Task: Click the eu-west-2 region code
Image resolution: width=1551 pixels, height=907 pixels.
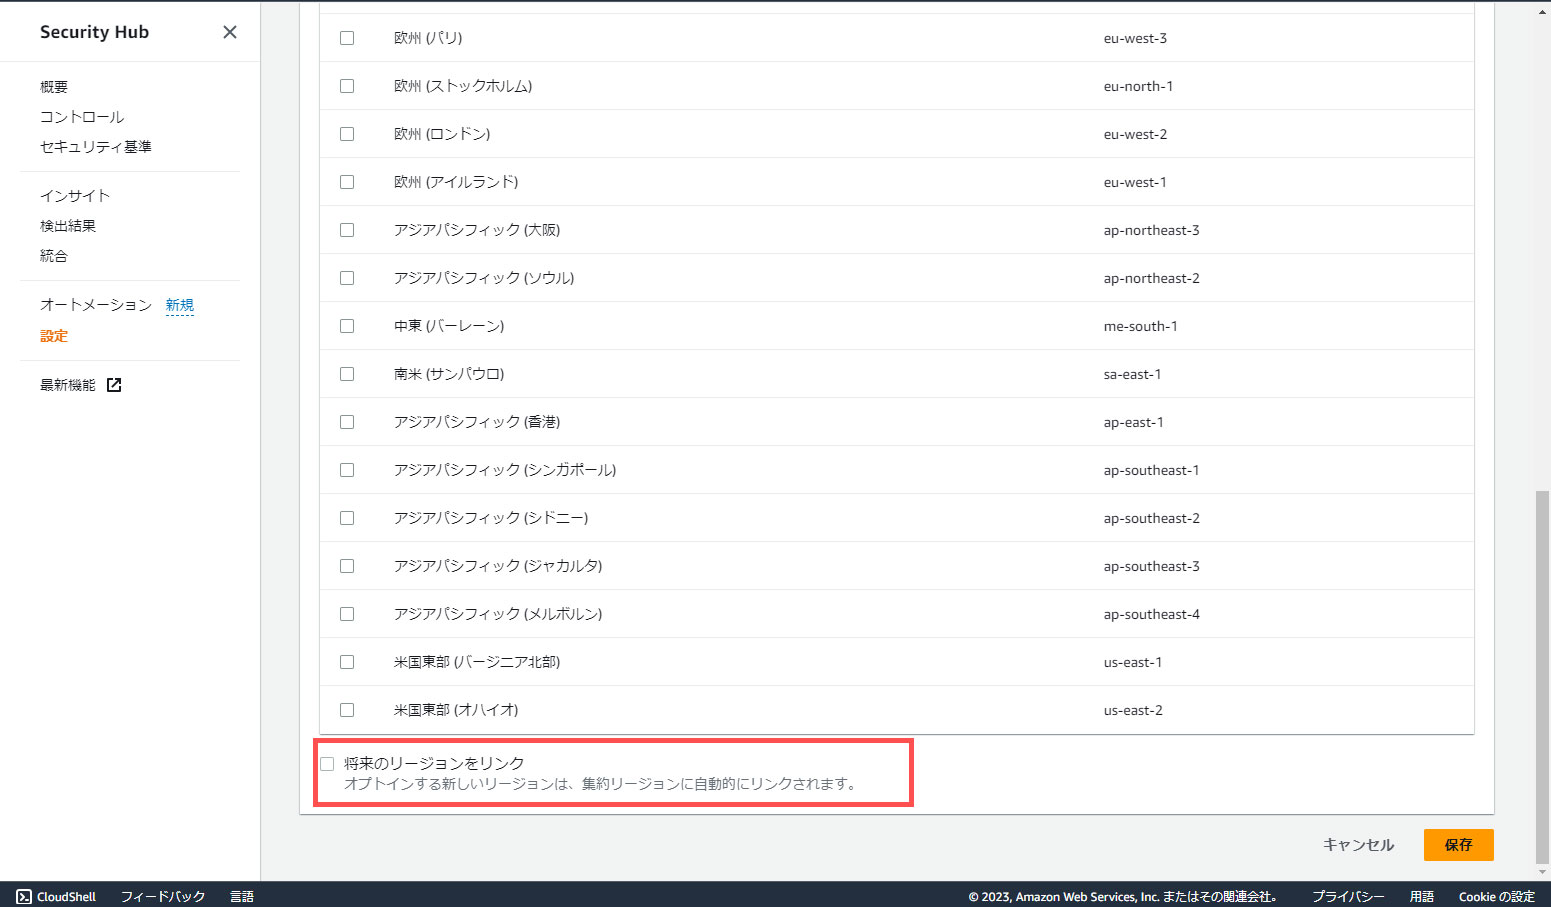Action: coord(1135,134)
